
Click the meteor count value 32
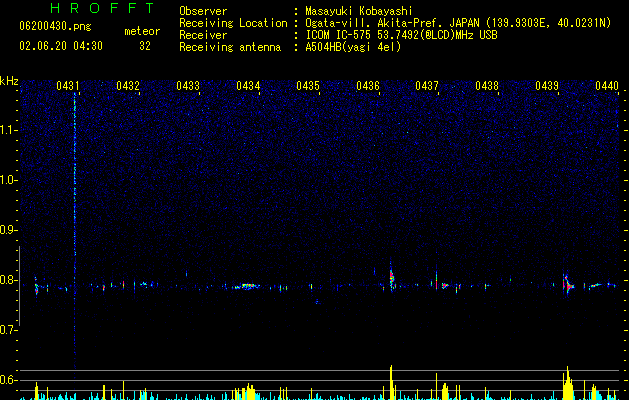pyautogui.click(x=145, y=46)
